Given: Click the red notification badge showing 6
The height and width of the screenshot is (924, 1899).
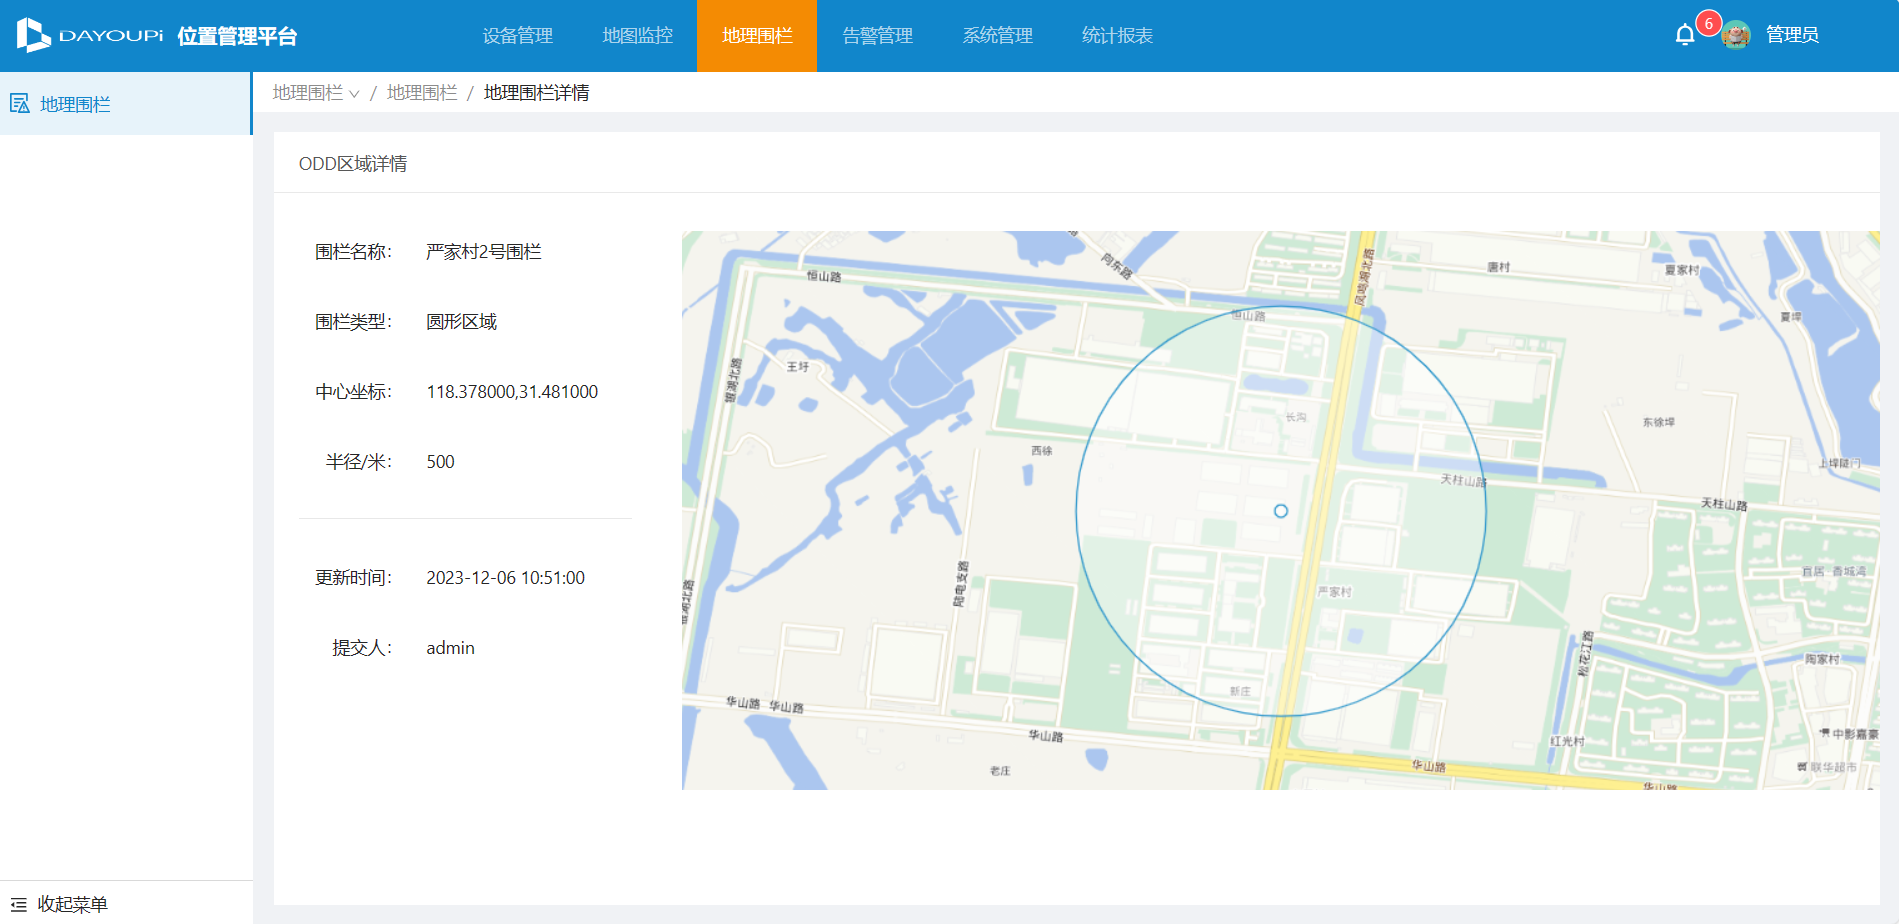Looking at the screenshot, I should (1708, 23).
